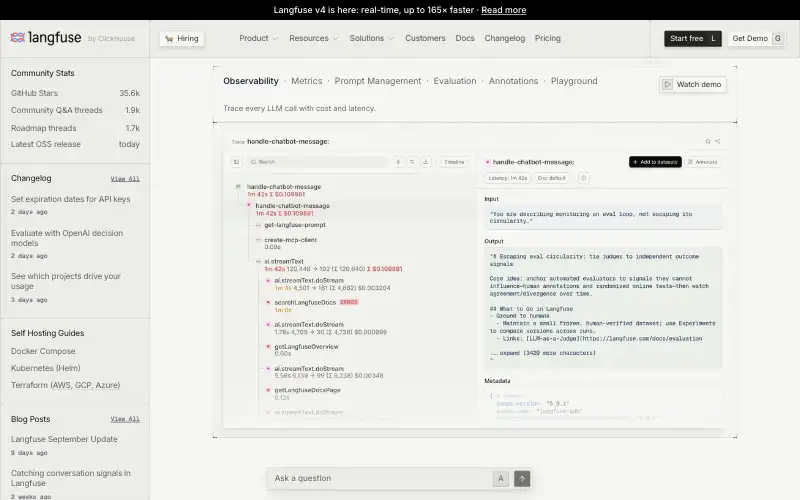The height and width of the screenshot is (500, 800).
Task: Open the Pricing page
Action: point(547,38)
